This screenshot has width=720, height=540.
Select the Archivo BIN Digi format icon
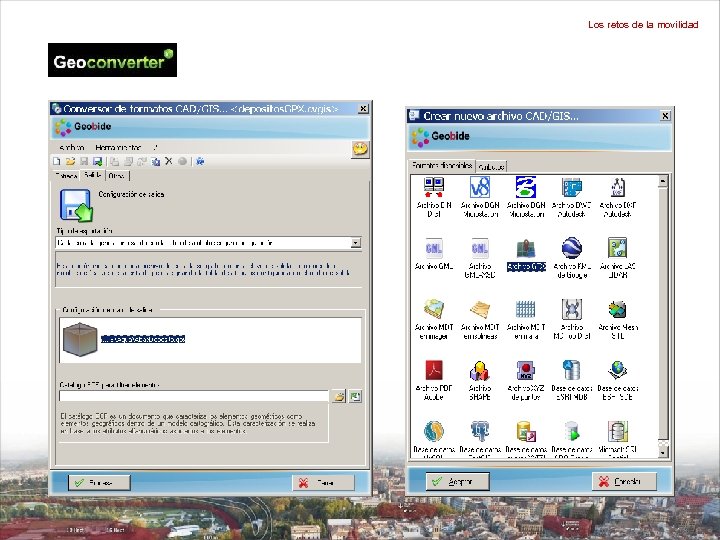click(433, 187)
